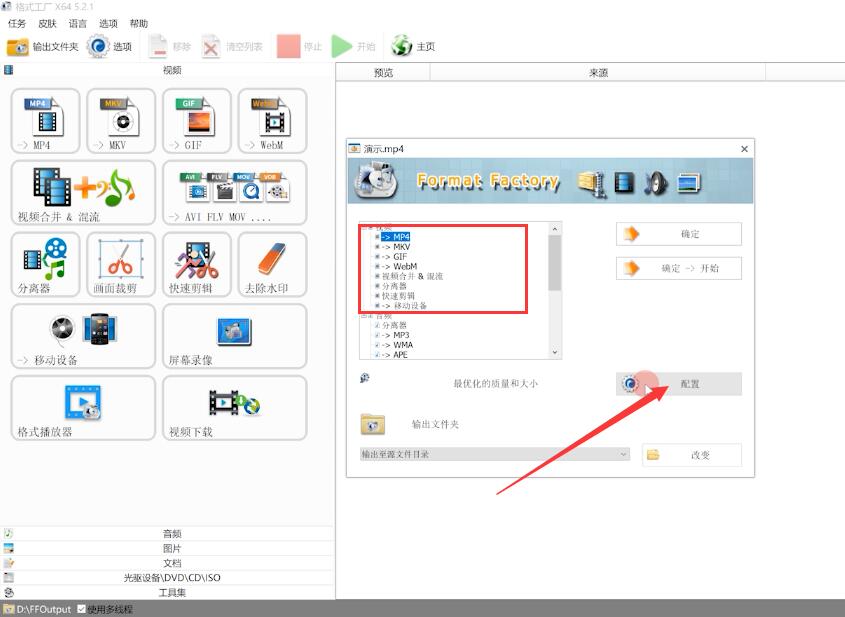
Task: Select -> MP3 in the dialog tree
Action: (x=396, y=335)
